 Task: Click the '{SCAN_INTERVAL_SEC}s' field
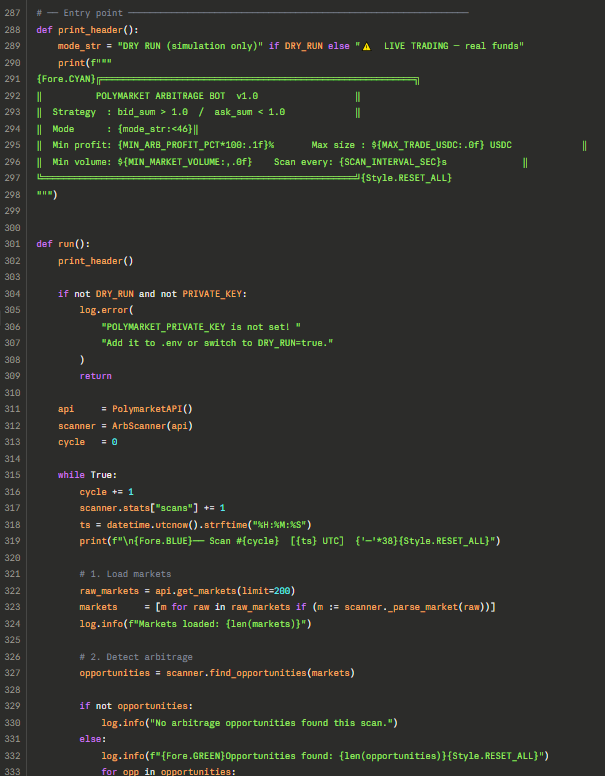pos(393,162)
